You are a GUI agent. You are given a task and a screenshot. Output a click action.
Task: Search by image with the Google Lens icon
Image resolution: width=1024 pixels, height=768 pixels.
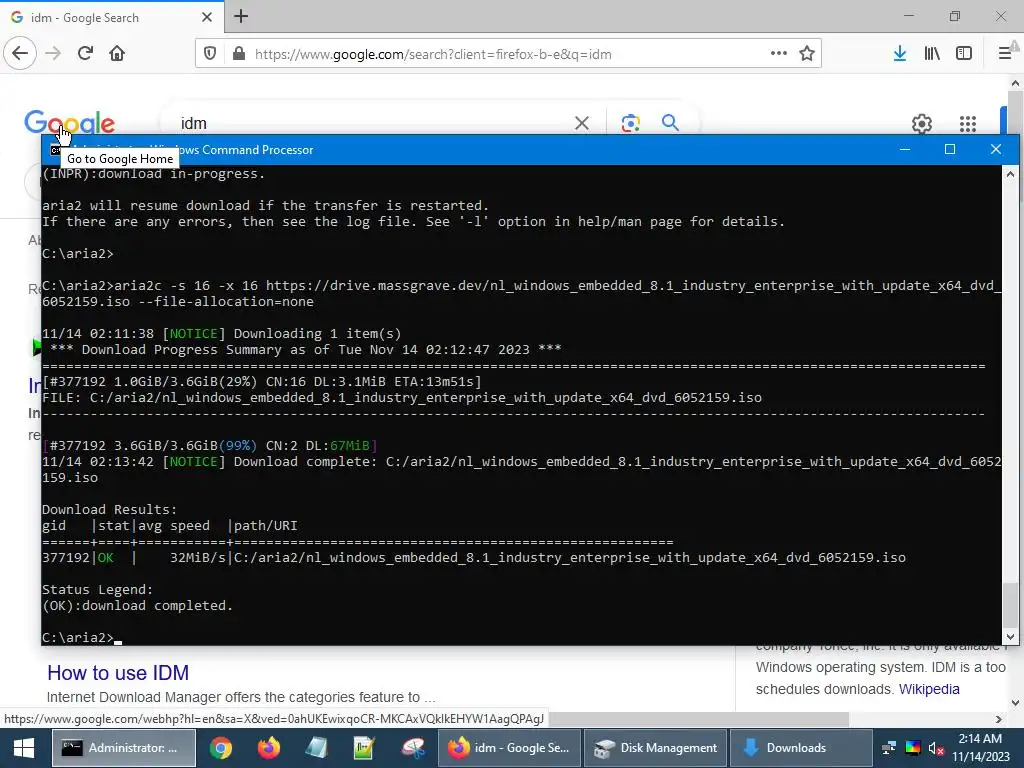coord(630,123)
